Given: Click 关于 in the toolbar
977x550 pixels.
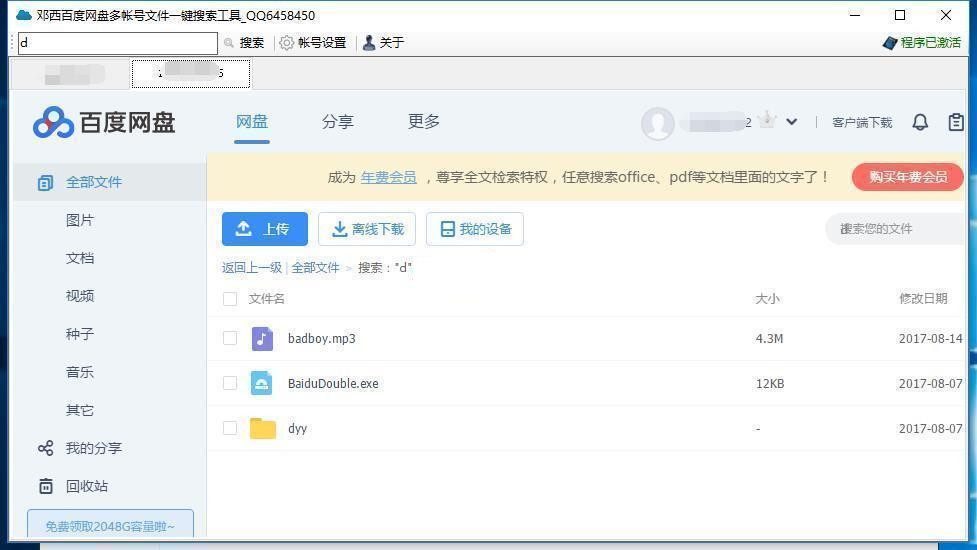Looking at the screenshot, I should (392, 42).
